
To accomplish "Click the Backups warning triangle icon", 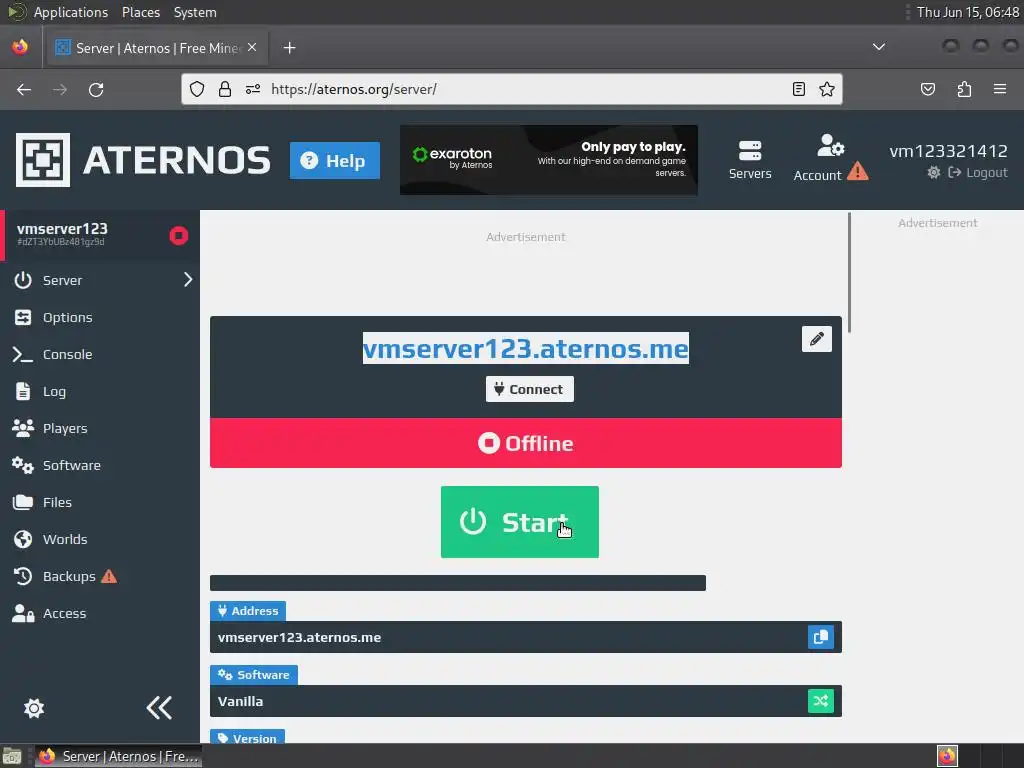I will pos(109,576).
